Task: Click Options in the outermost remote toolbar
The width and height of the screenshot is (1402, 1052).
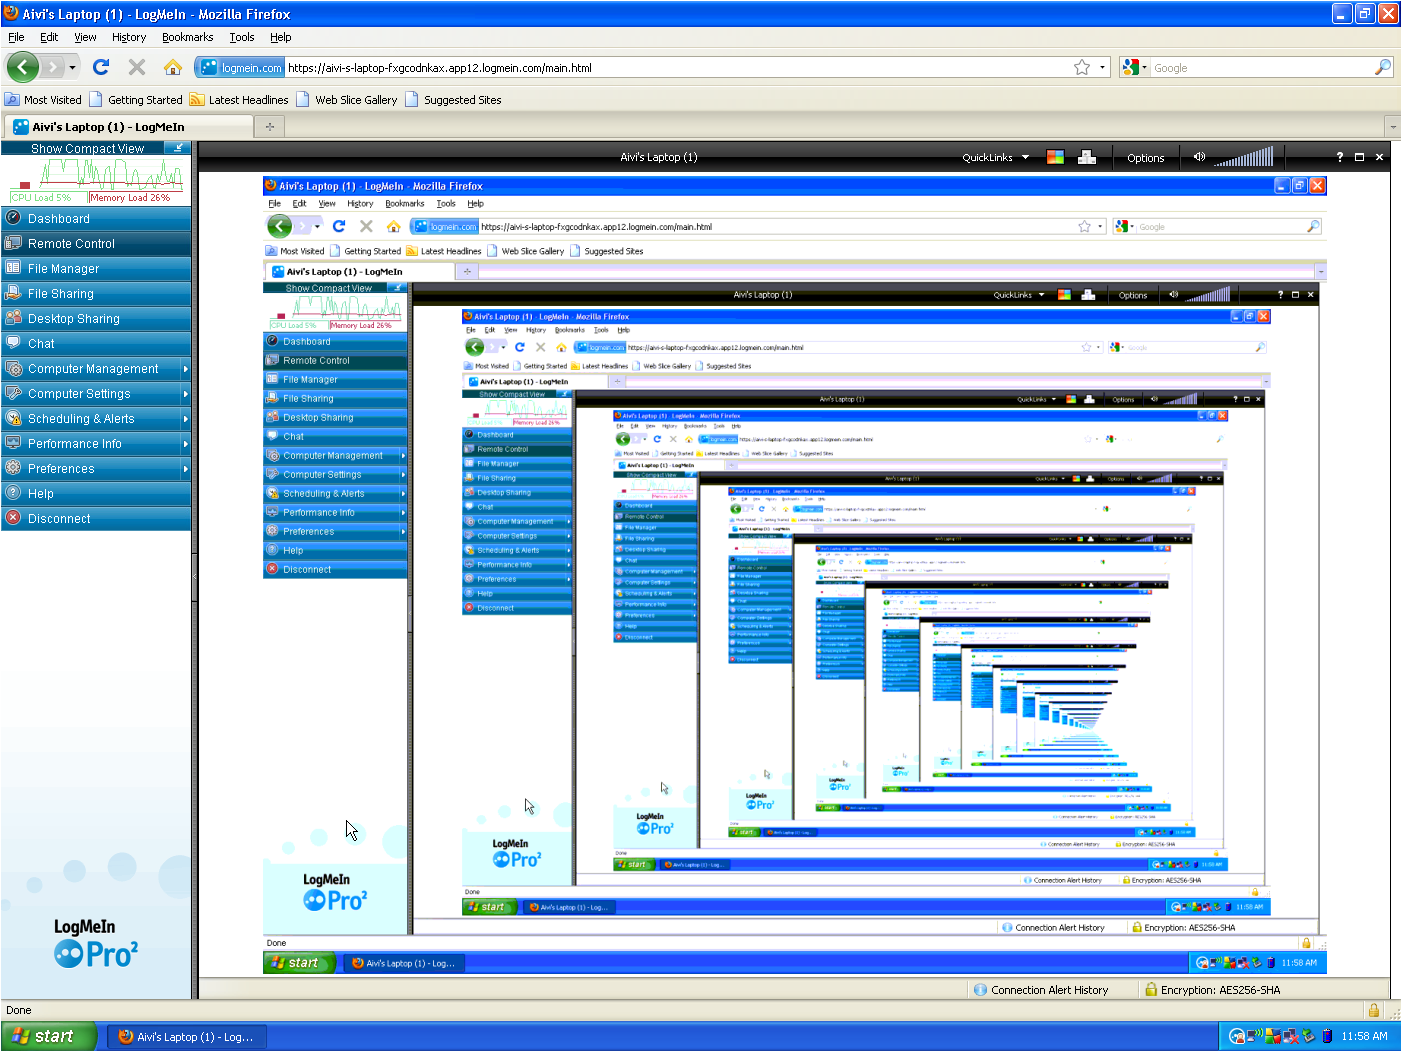Action: 1145,157
